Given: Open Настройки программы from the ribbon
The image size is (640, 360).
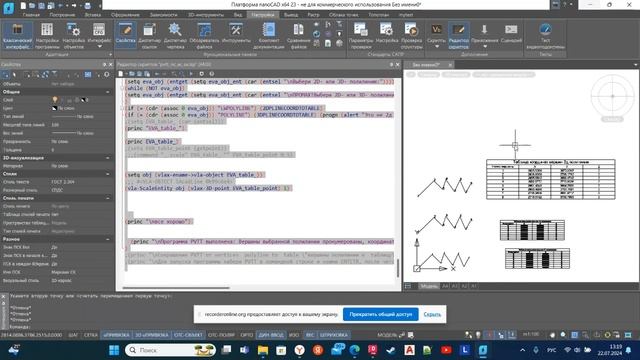Looking at the screenshot, I should point(47,36).
